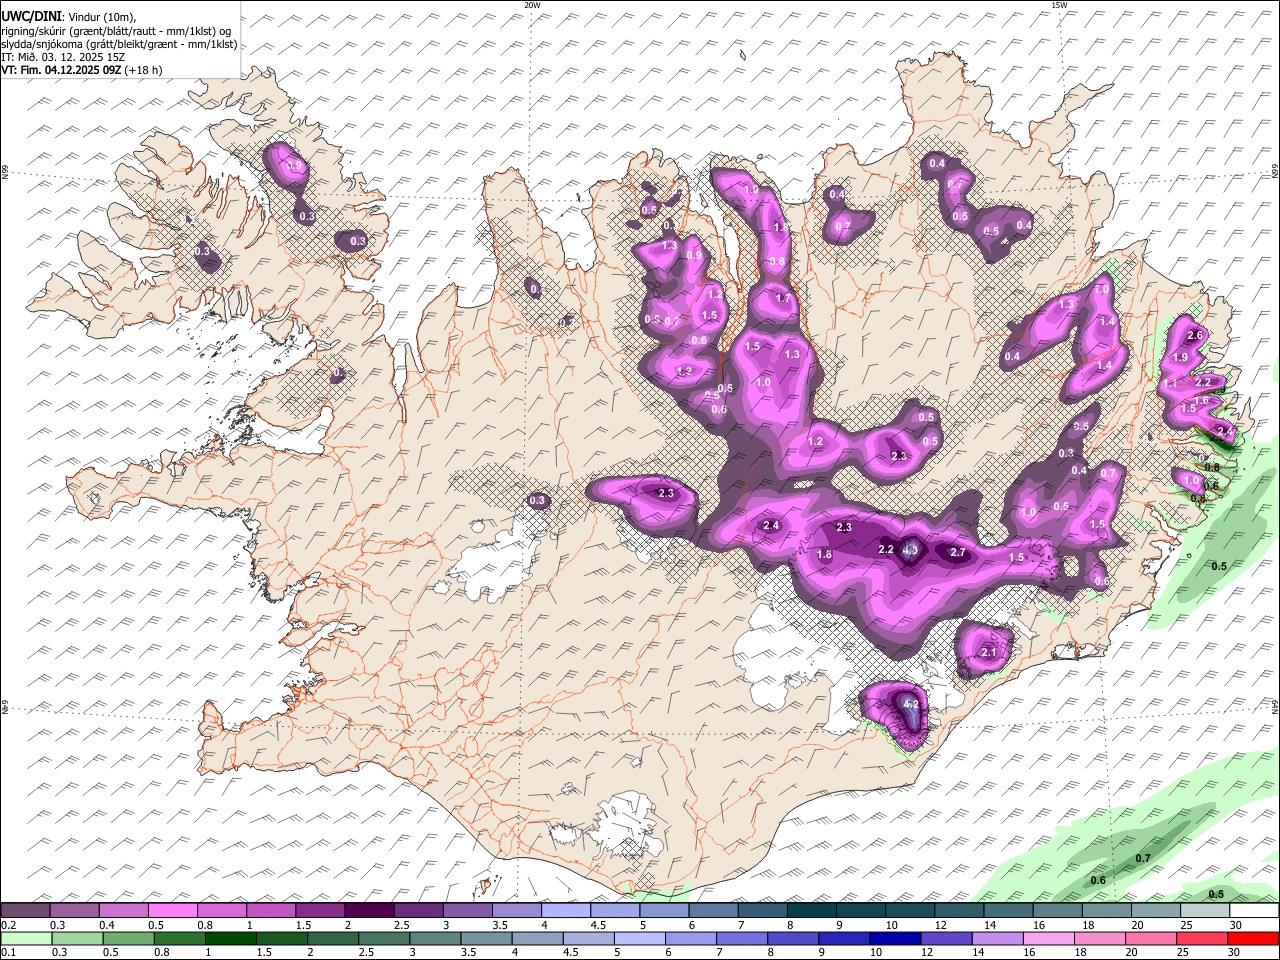
Task: Select the dark green 1 swatch in lower legend
Action: coord(231,939)
